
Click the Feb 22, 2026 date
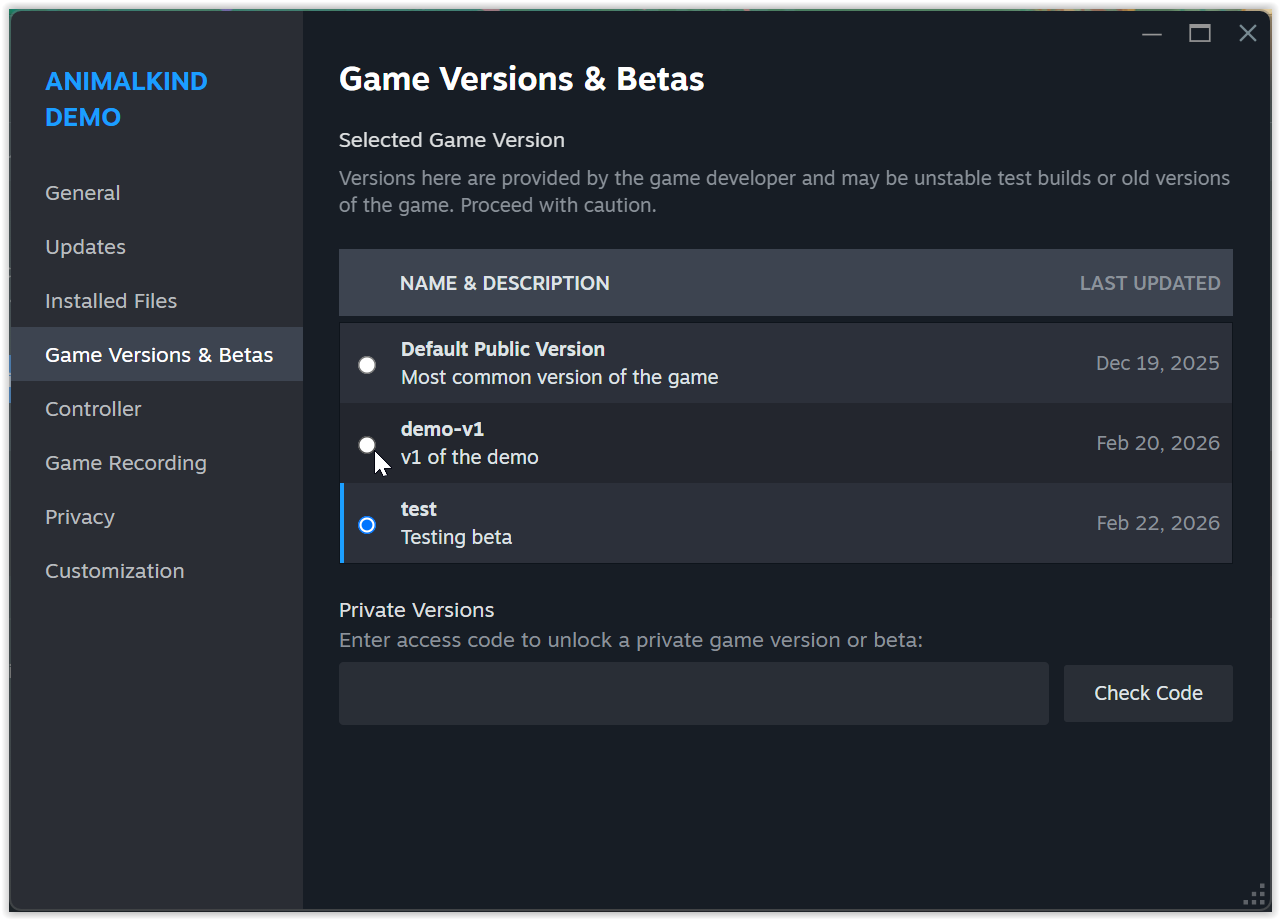point(1158,523)
